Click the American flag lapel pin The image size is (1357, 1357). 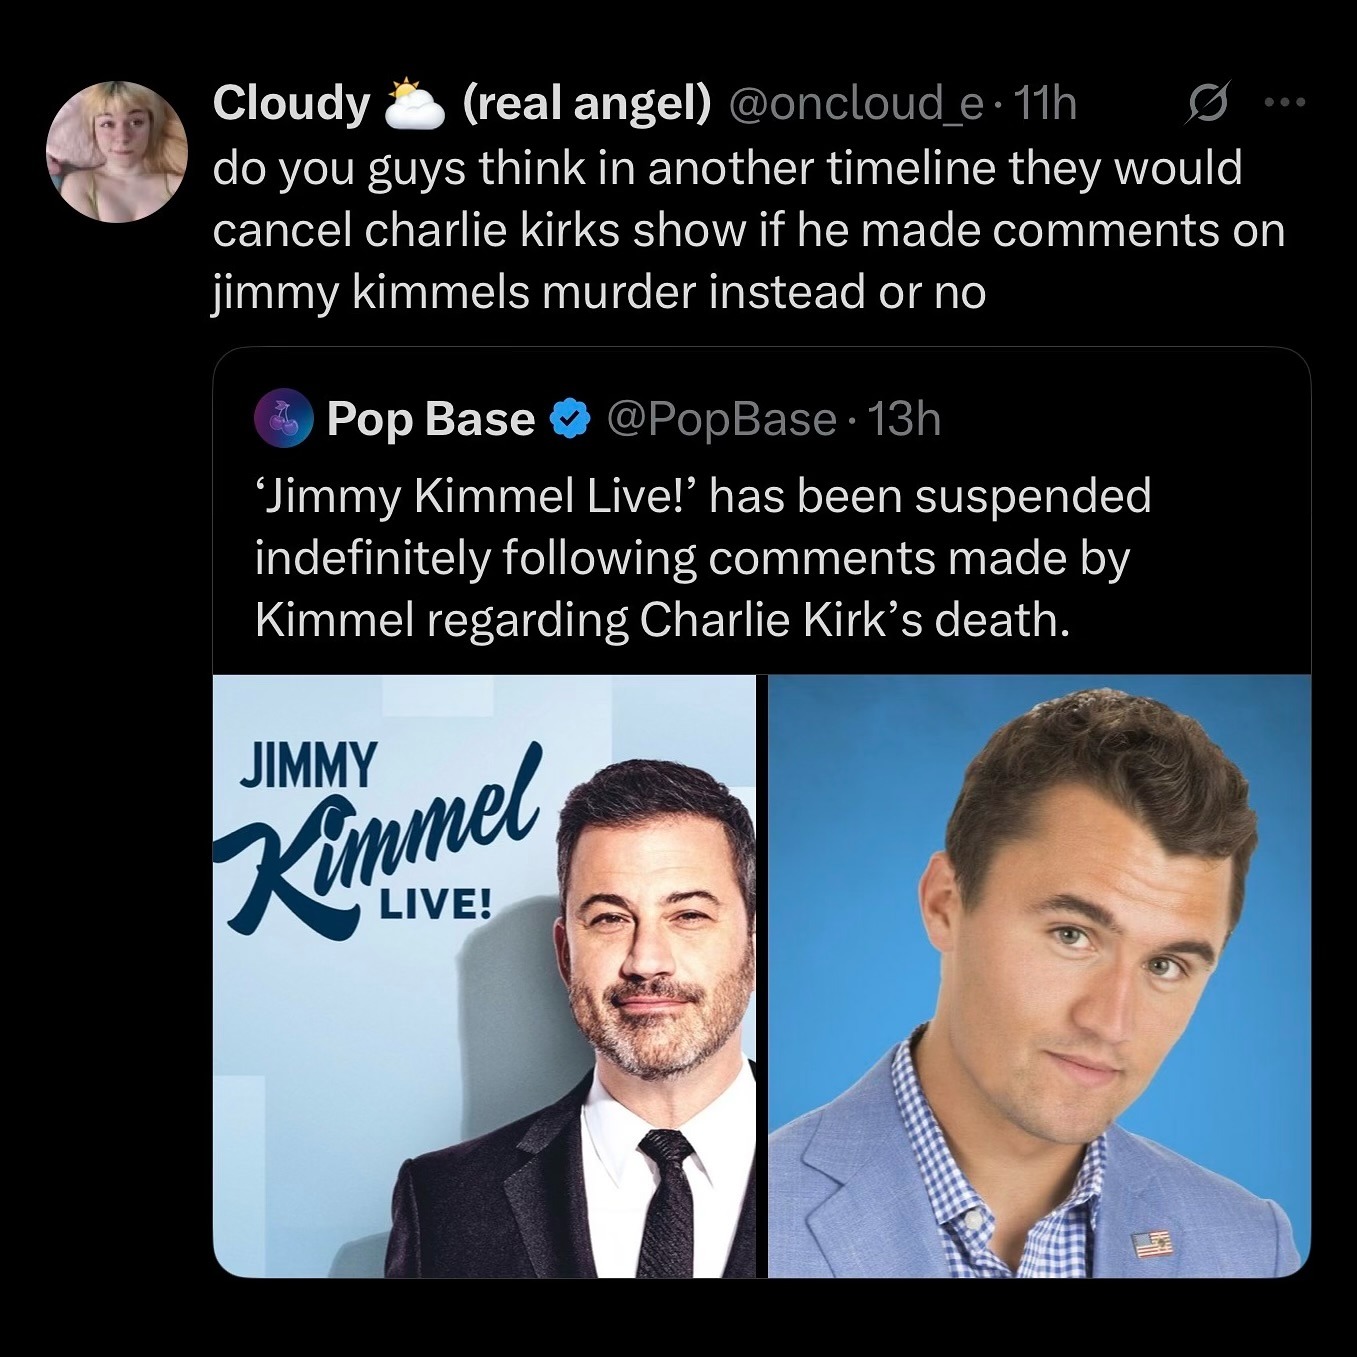(x=1153, y=1245)
